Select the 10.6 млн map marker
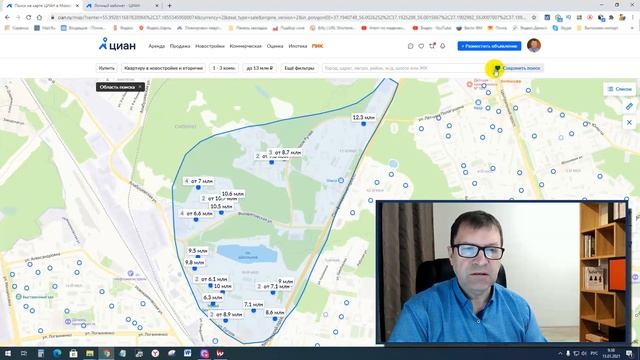Viewport: 640px width, 360px height. click(233, 194)
